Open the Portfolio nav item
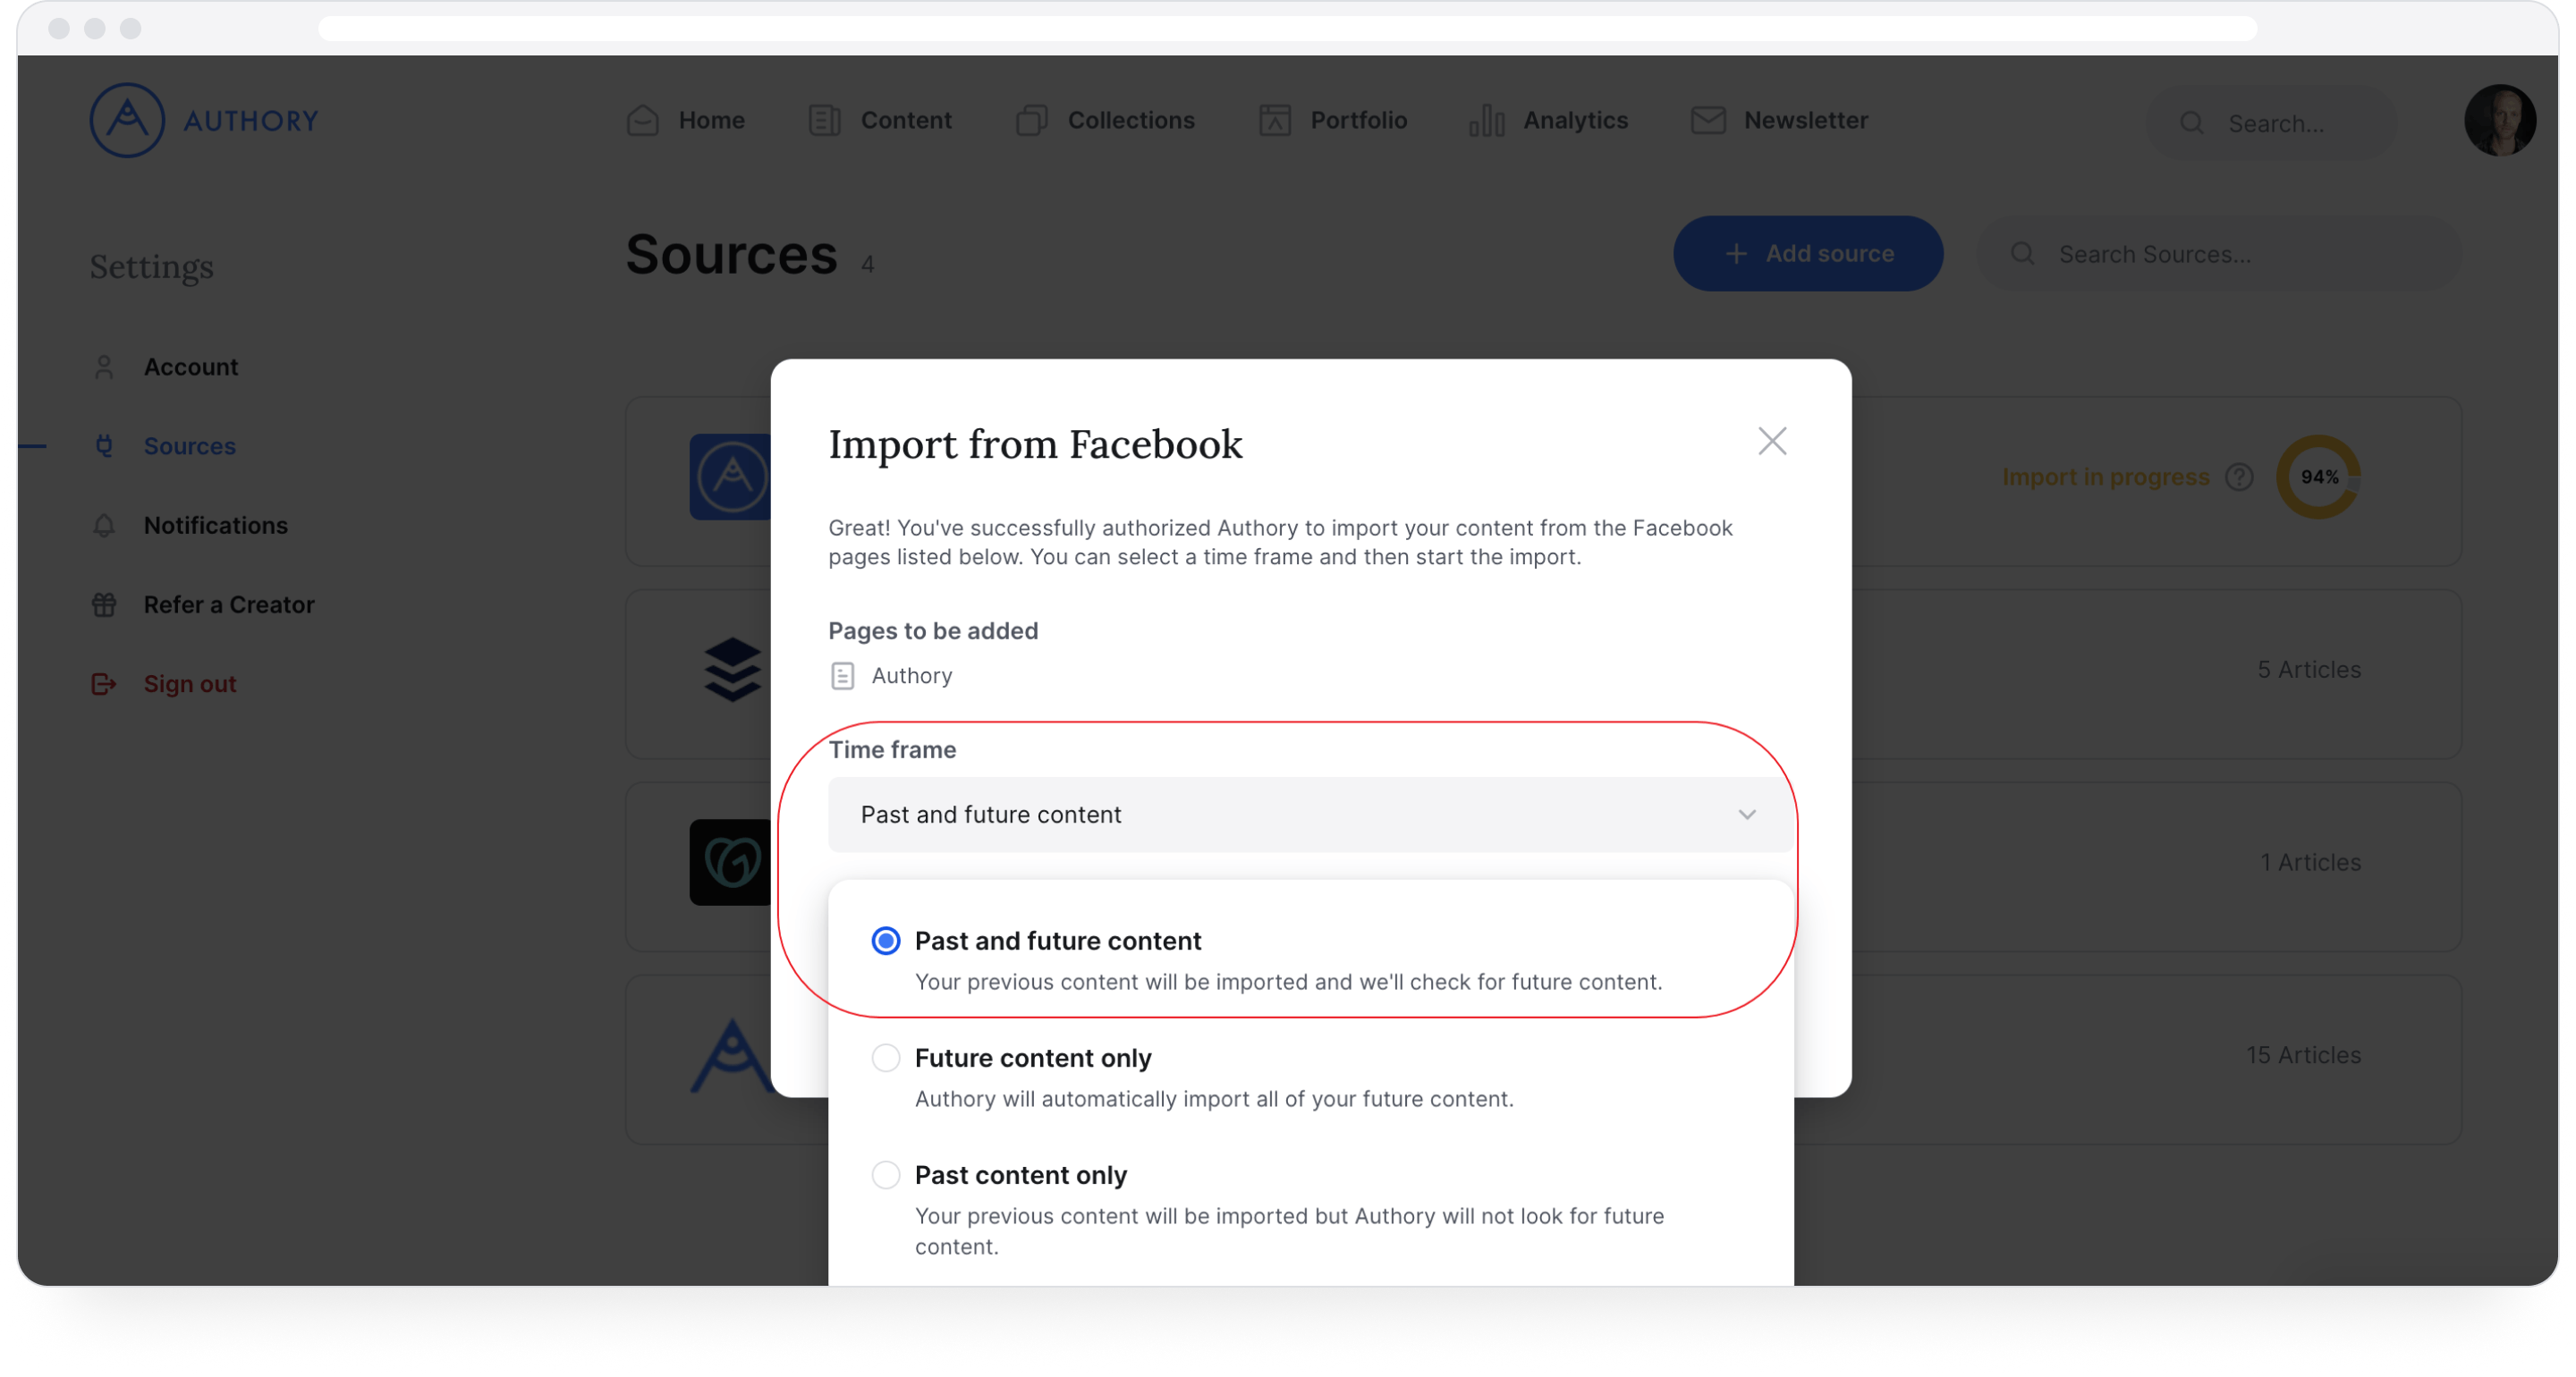The height and width of the screenshot is (1377, 2576). click(1332, 120)
